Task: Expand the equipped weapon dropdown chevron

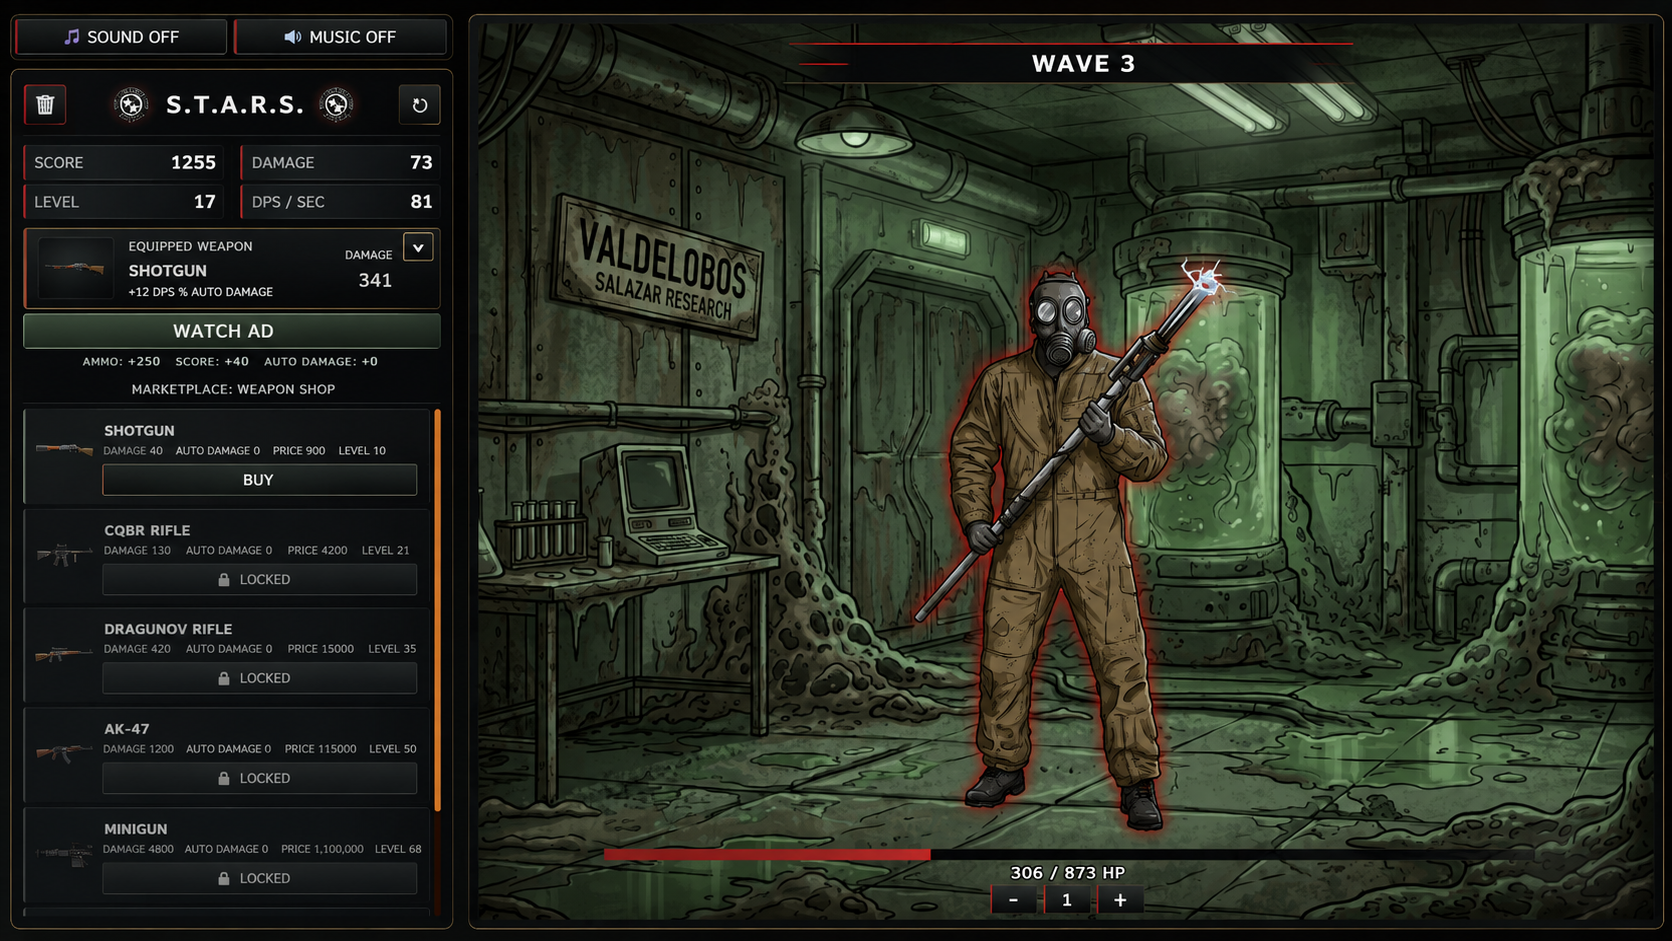Action: (418, 247)
